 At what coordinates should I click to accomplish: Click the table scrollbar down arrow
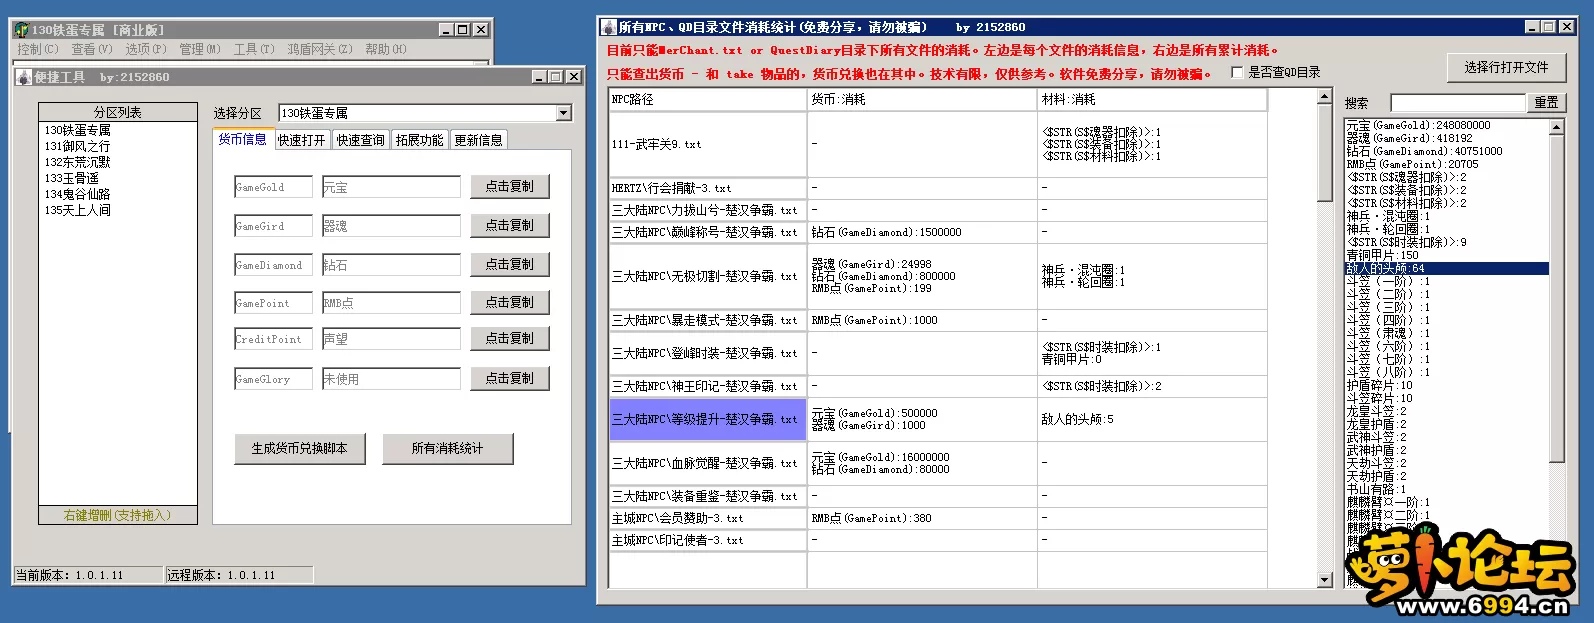tap(1325, 579)
